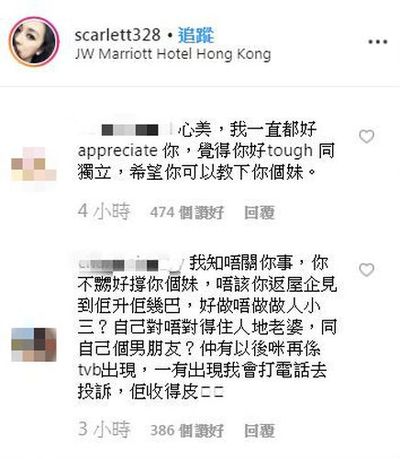This screenshot has height=459, width=400.
Task: Open the three-dot more options menu
Action: tap(378, 42)
